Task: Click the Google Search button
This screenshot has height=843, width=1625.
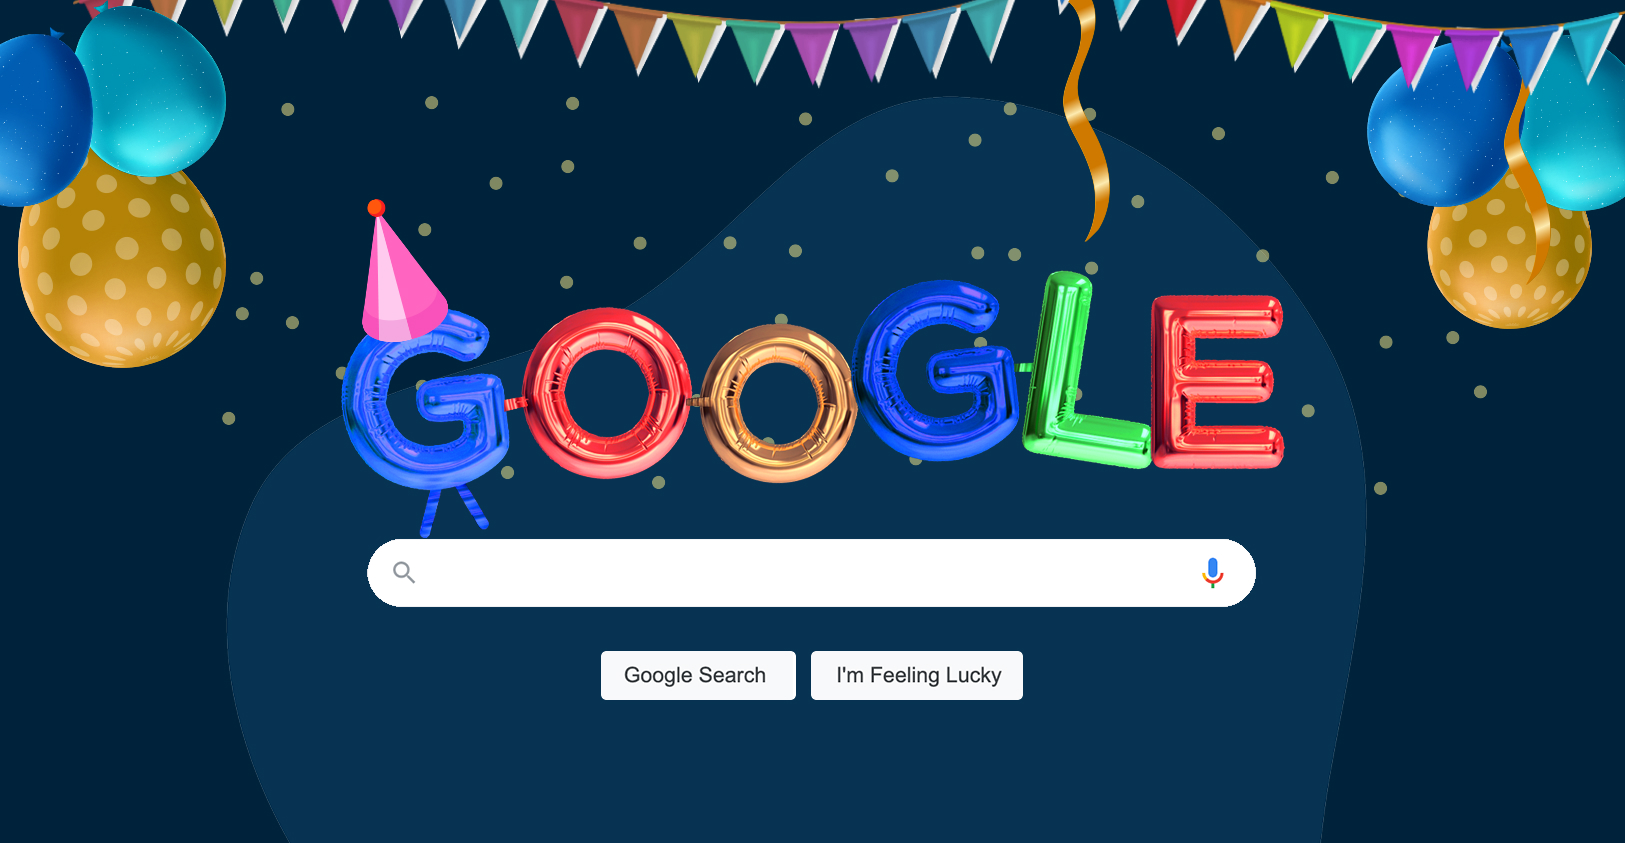Action: coord(698,675)
